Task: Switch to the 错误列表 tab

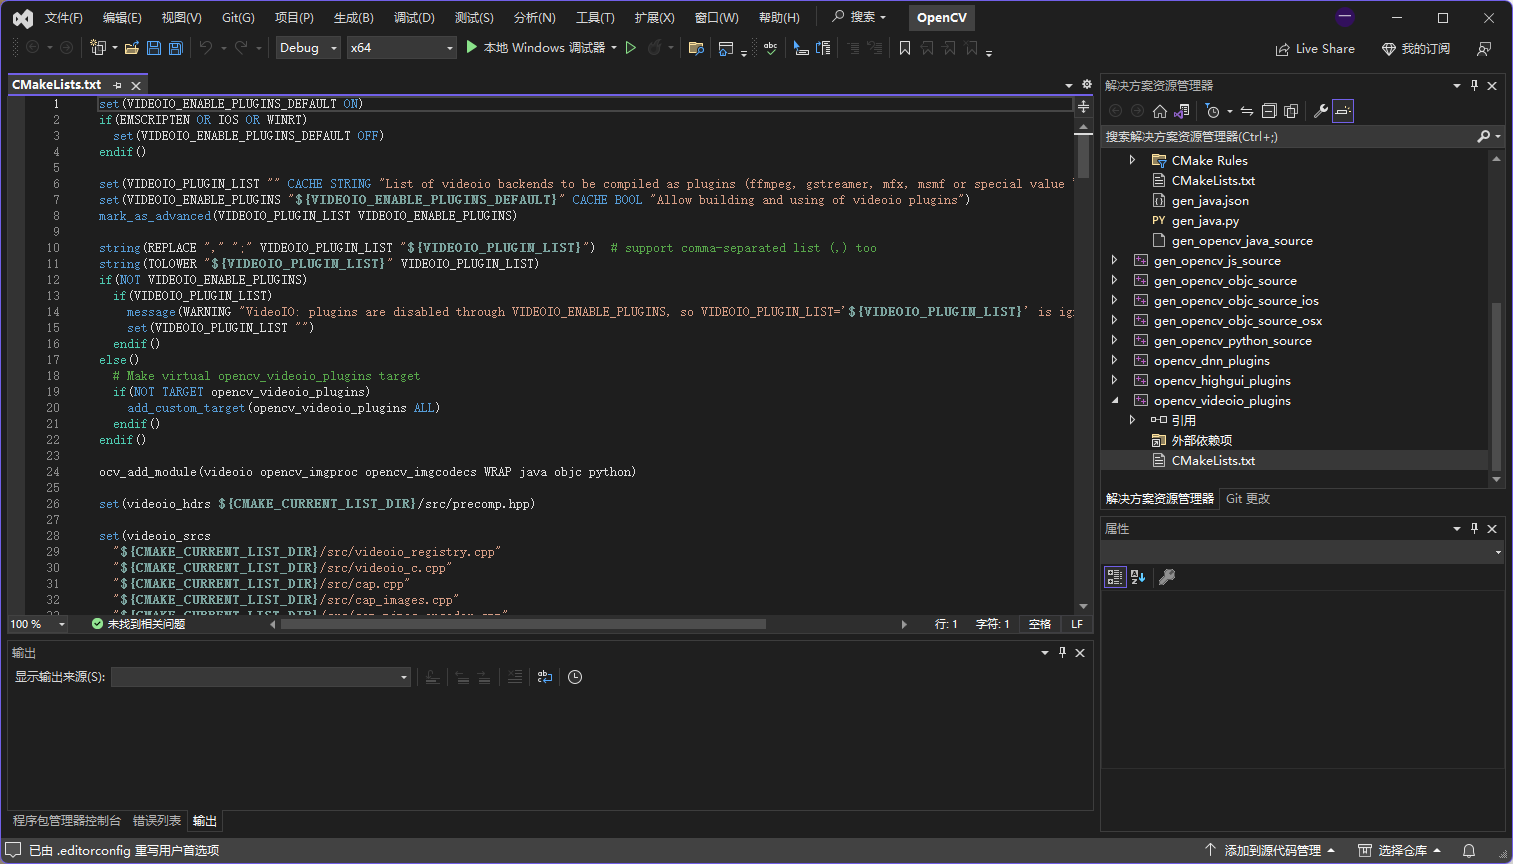Action: click(x=157, y=821)
